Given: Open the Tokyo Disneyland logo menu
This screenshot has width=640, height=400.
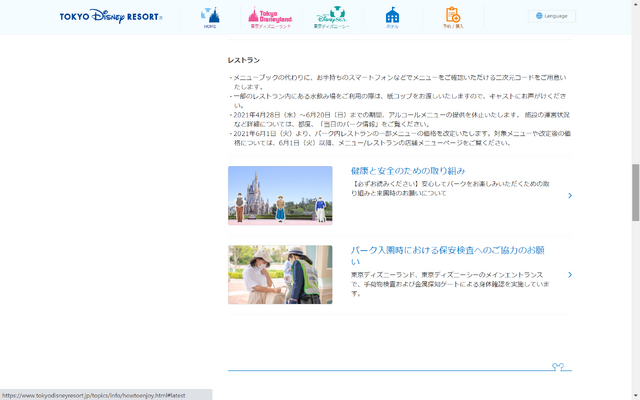Looking at the screenshot, I should 271,18.
